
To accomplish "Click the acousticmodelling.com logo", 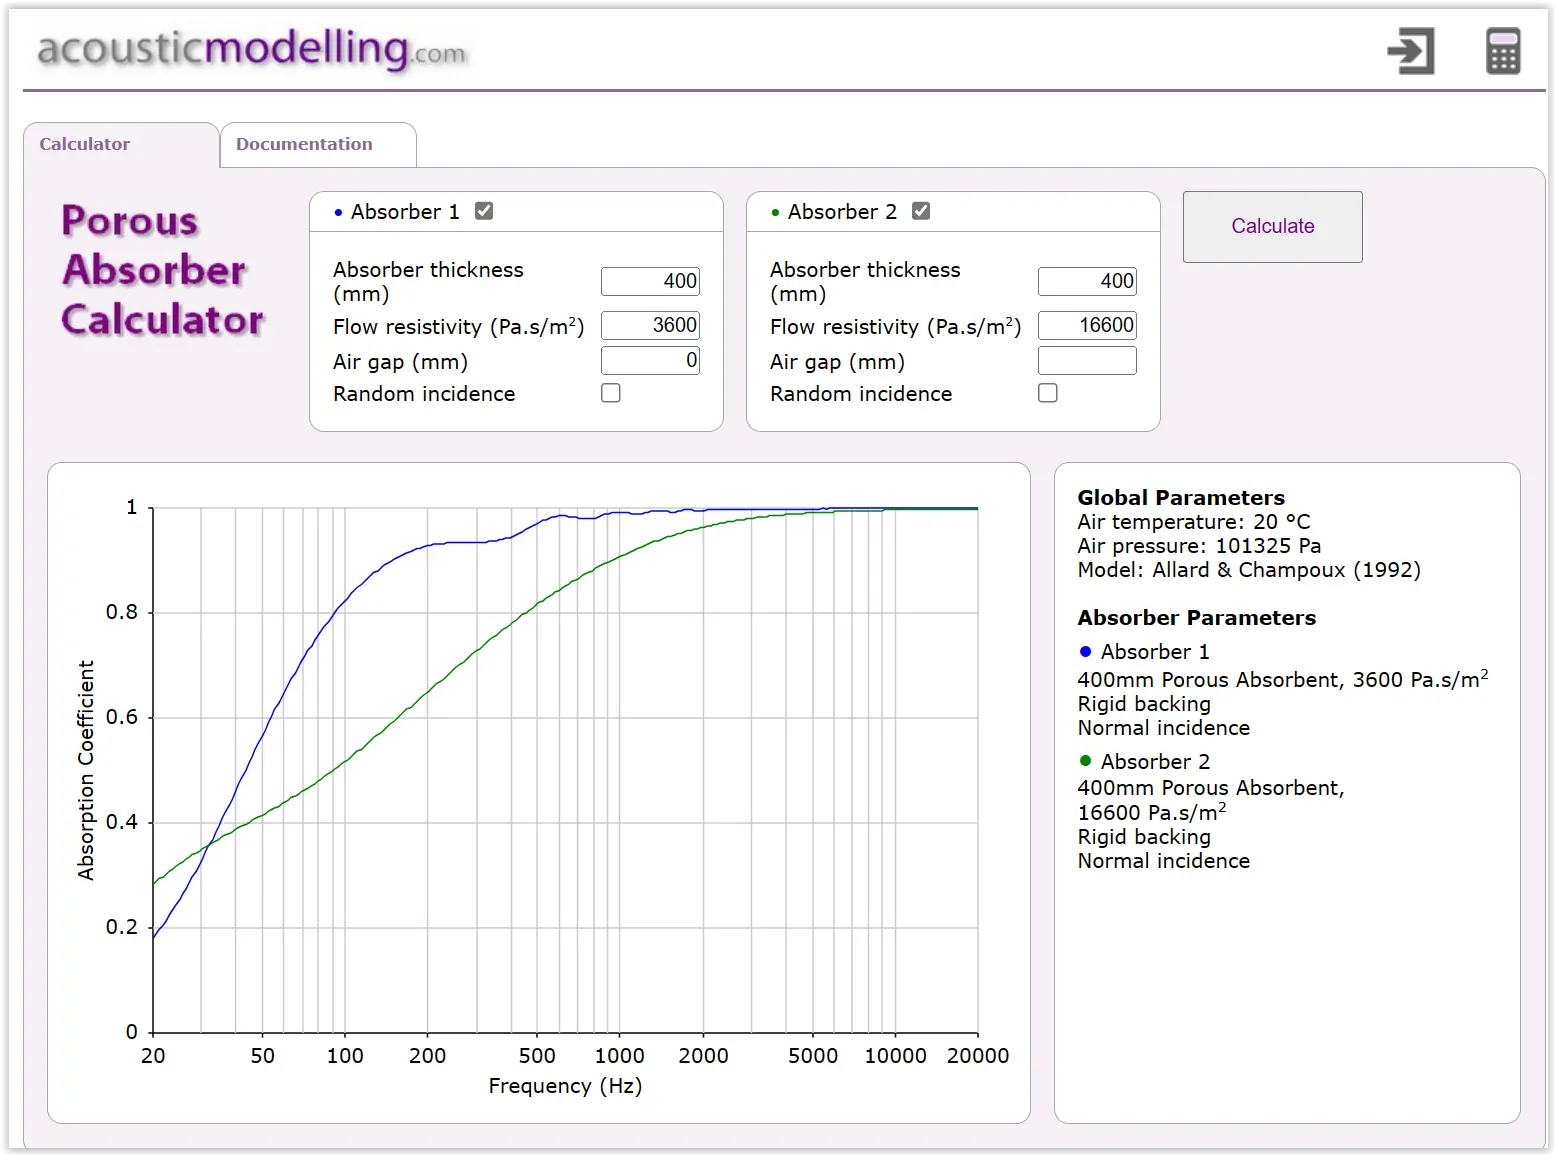I will [x=251, y=49].
